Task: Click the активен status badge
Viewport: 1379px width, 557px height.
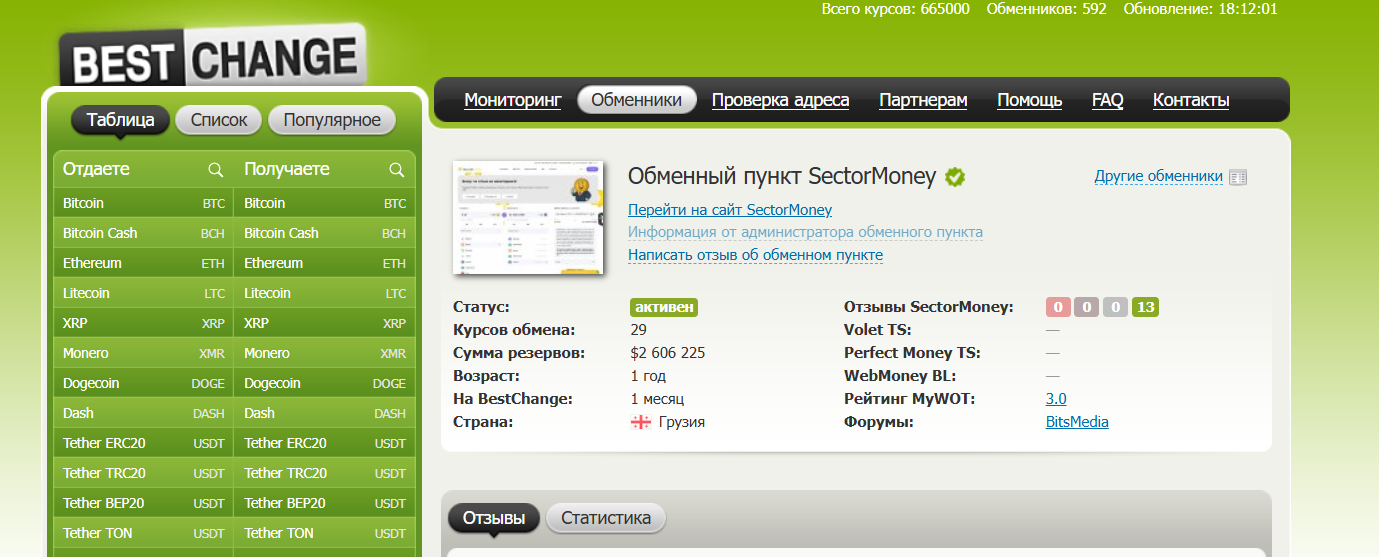Action: point(664,307)
